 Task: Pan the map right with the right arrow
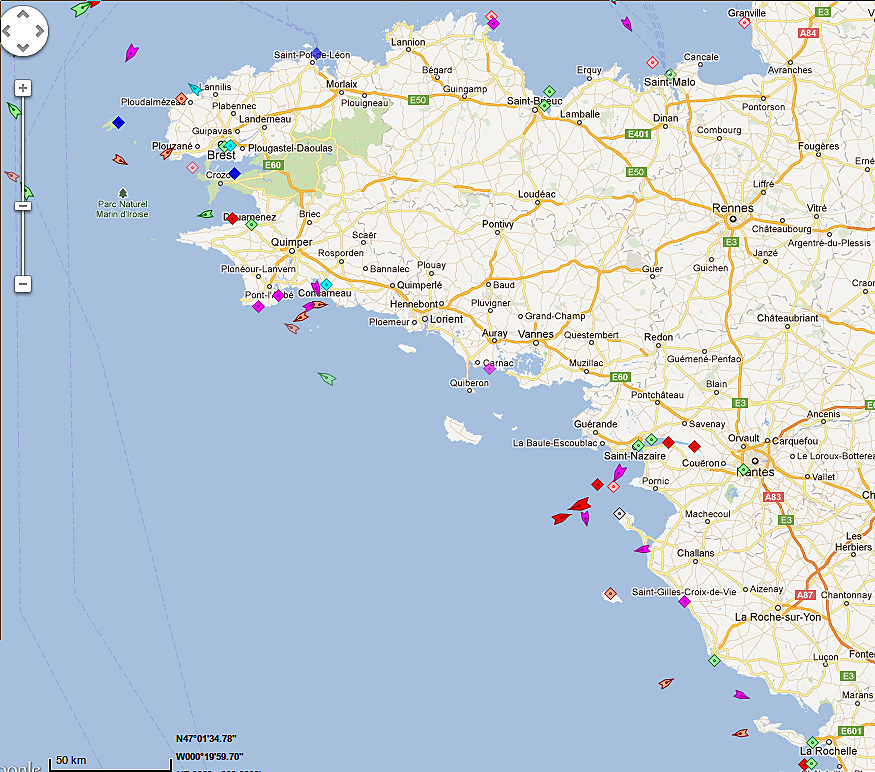39,31
